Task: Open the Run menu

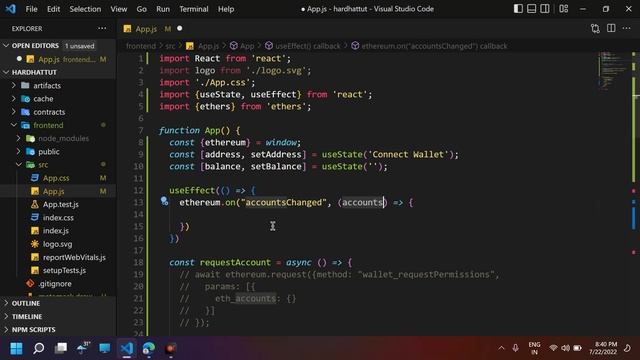Action: (162, 9)
